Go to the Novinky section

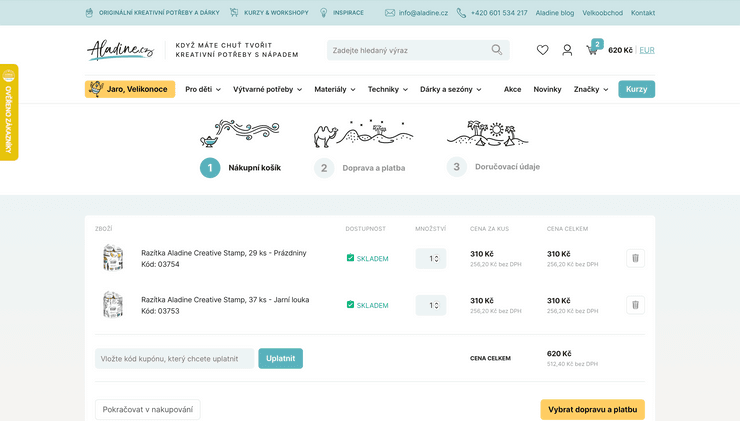(x=547, y=89)
